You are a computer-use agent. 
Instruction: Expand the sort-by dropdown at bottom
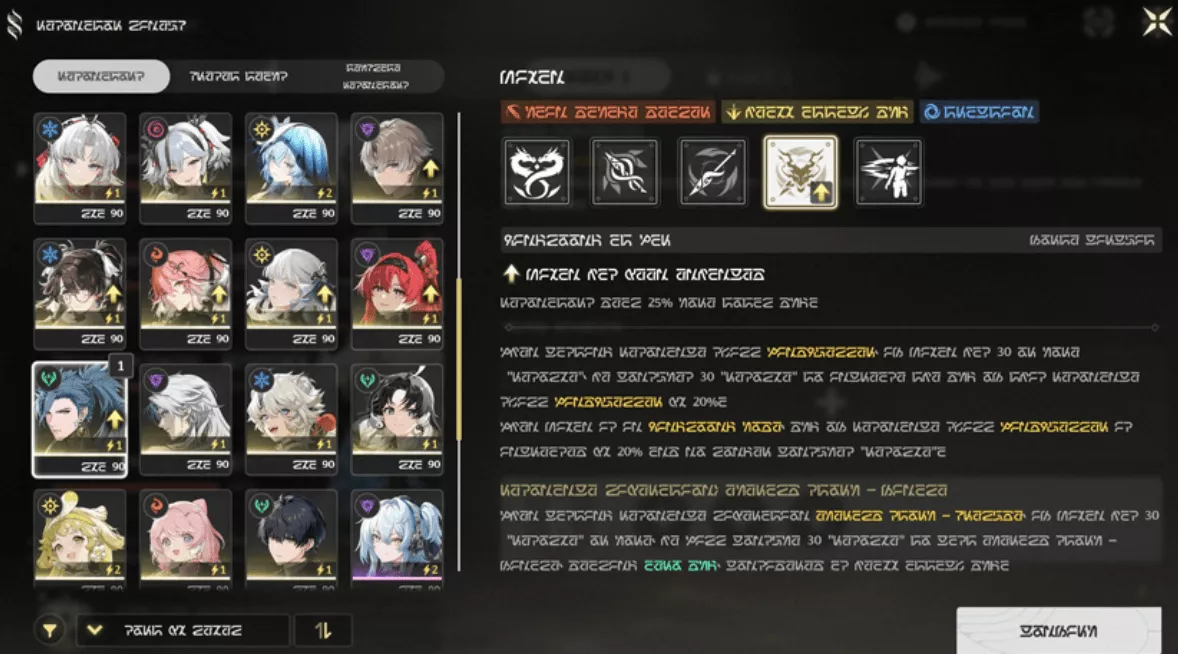183,630
